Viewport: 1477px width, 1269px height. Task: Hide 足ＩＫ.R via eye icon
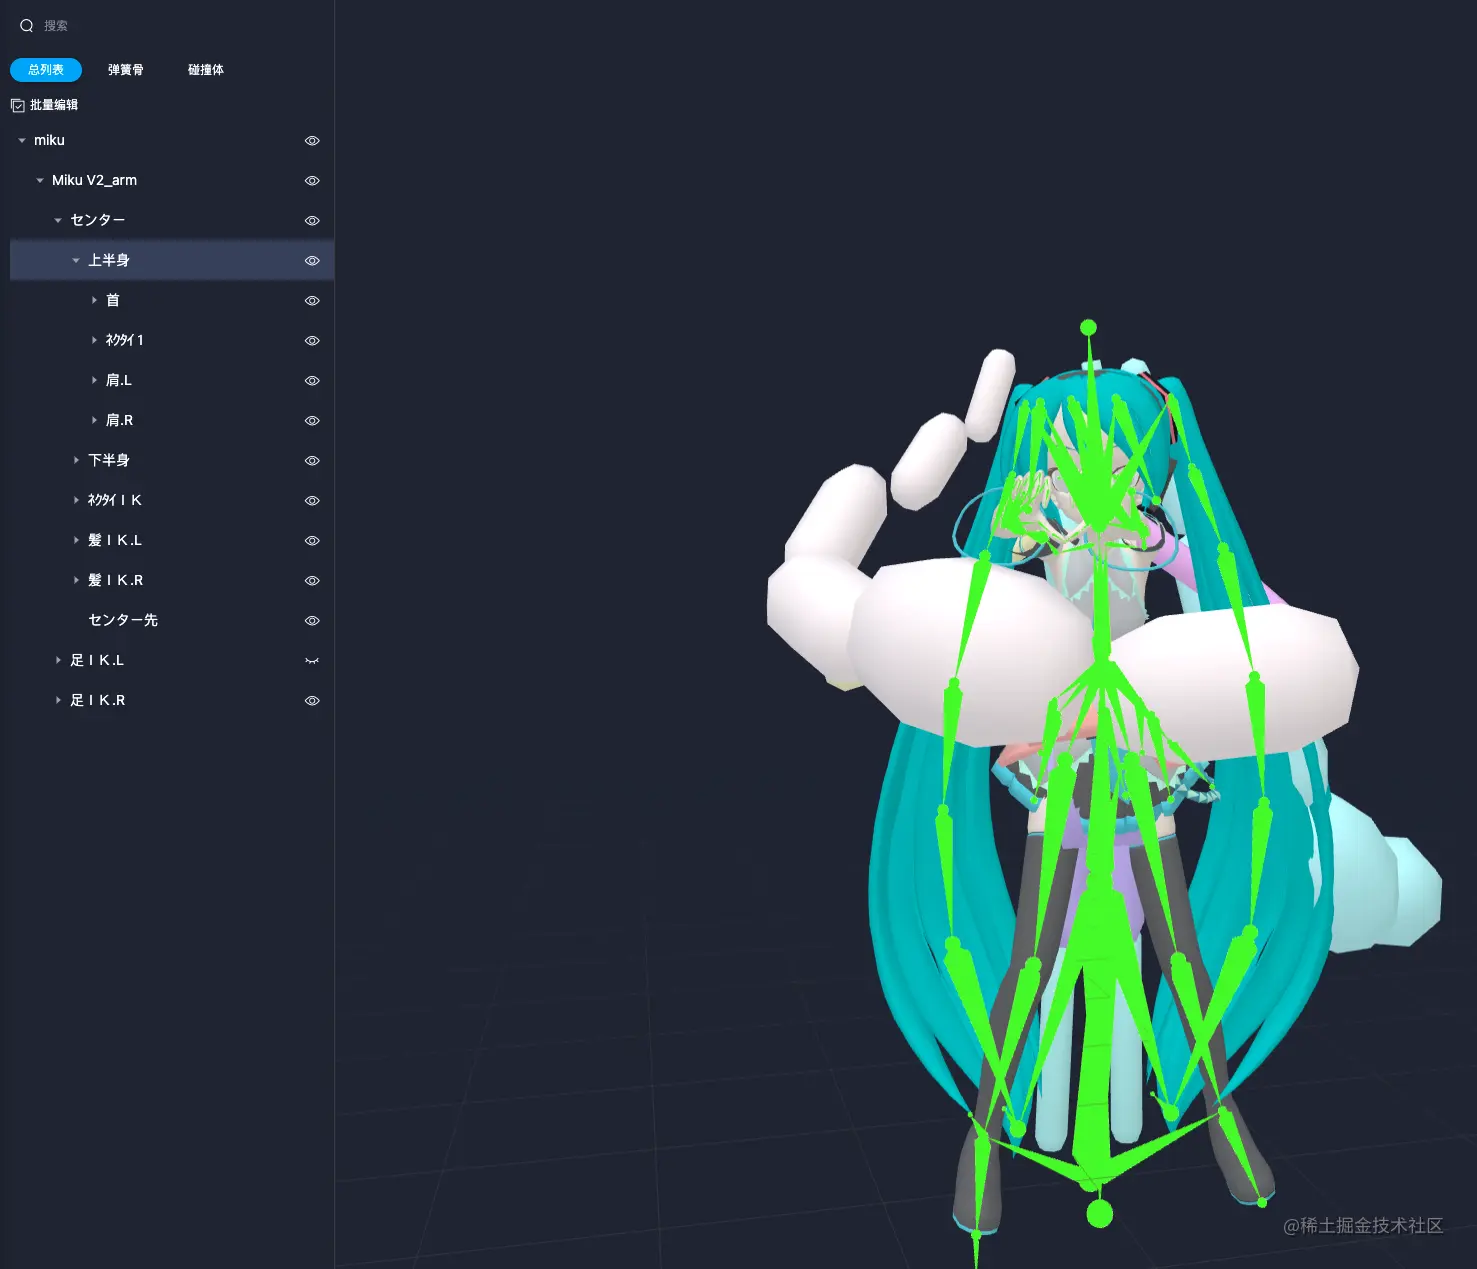312,701
